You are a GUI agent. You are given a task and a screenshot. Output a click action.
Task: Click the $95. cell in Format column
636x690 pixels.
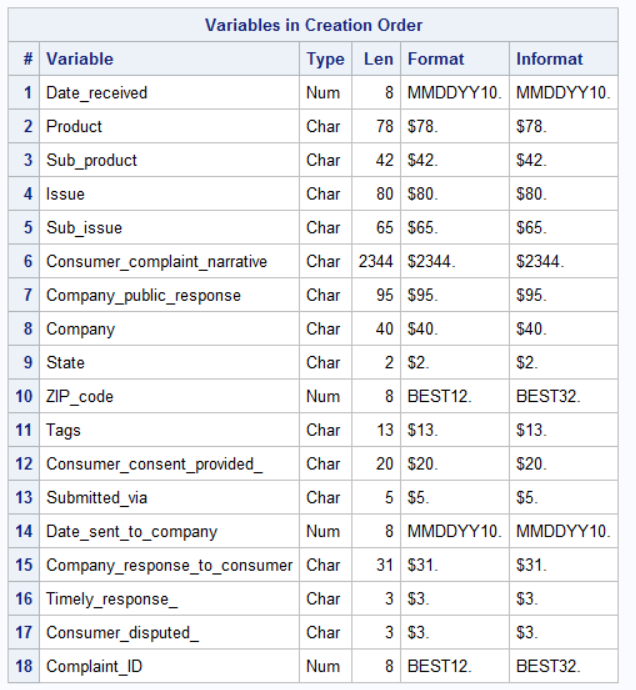pos(423,295)
